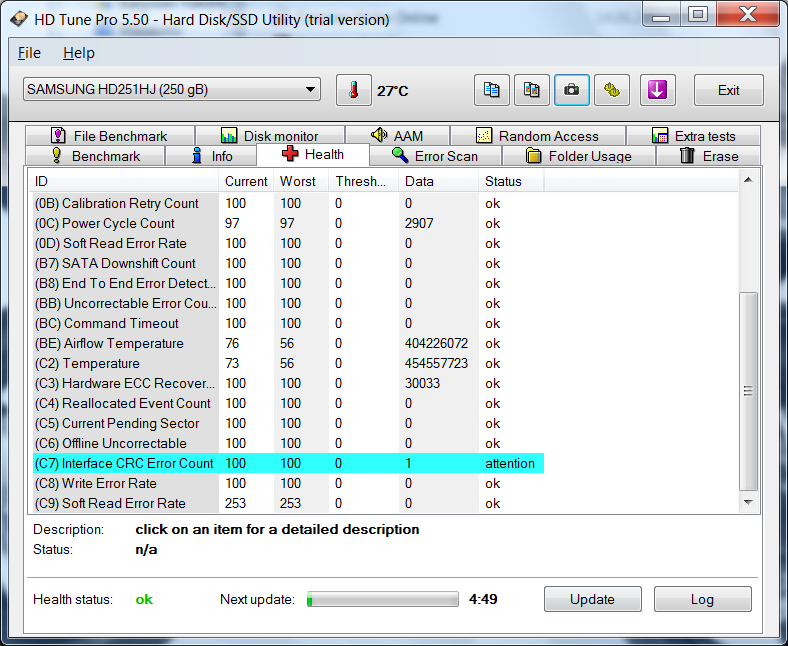Image resolution: width=788 pixels, height=646 pixels.
Task: Select the (BB) Uncorrectable Error Count row
Action: (288, 304)
